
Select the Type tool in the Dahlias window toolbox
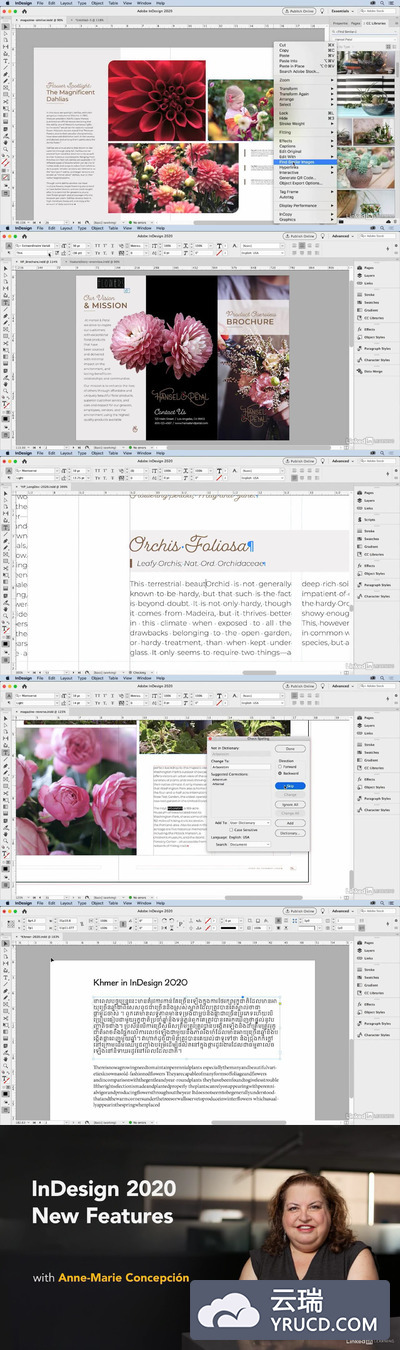point(4,61)
